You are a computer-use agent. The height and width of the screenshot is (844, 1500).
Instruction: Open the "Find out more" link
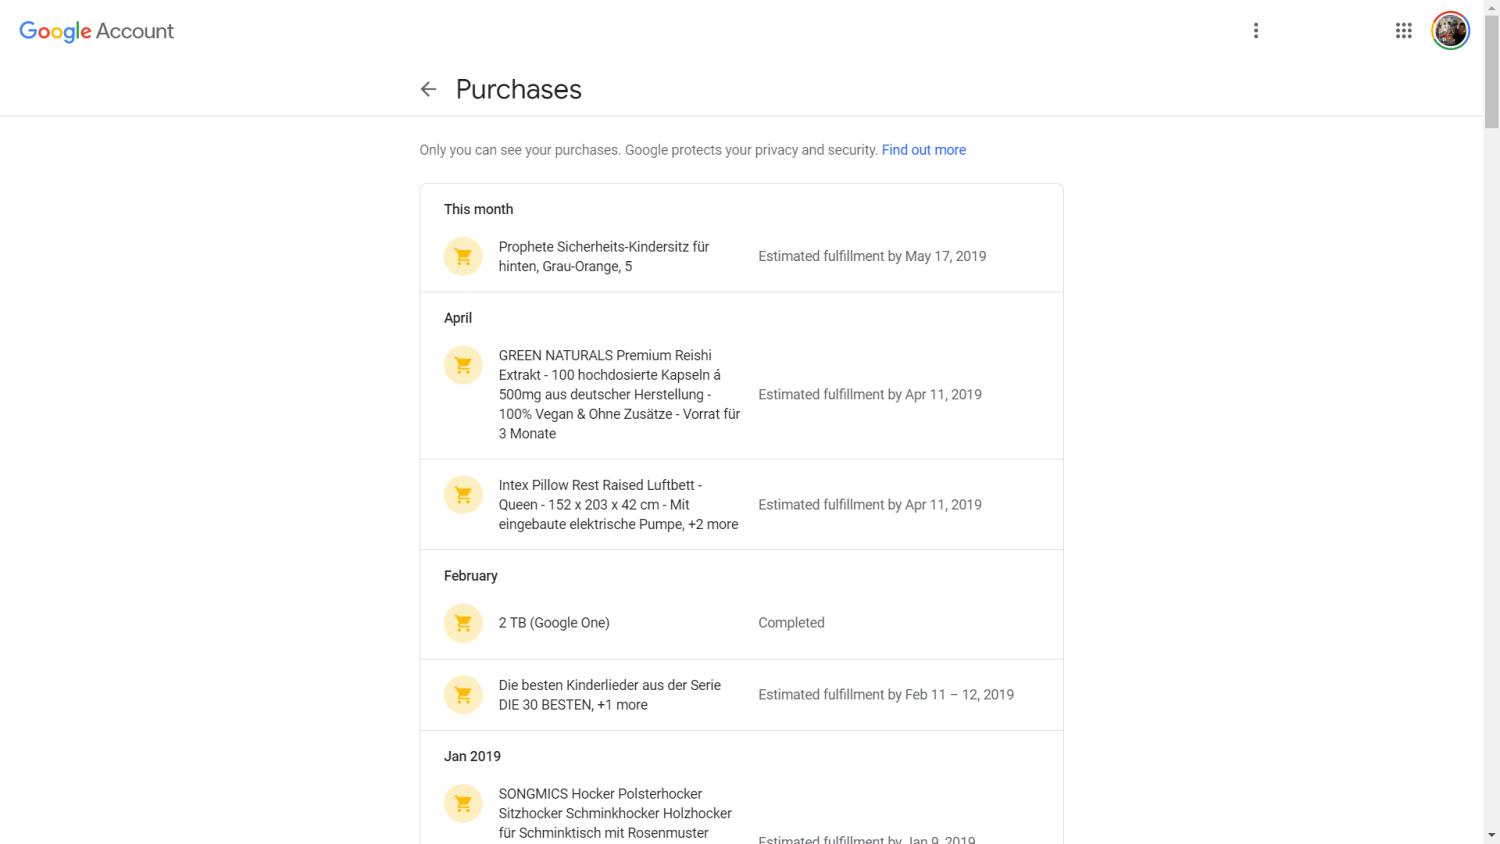tap(923, 150)
